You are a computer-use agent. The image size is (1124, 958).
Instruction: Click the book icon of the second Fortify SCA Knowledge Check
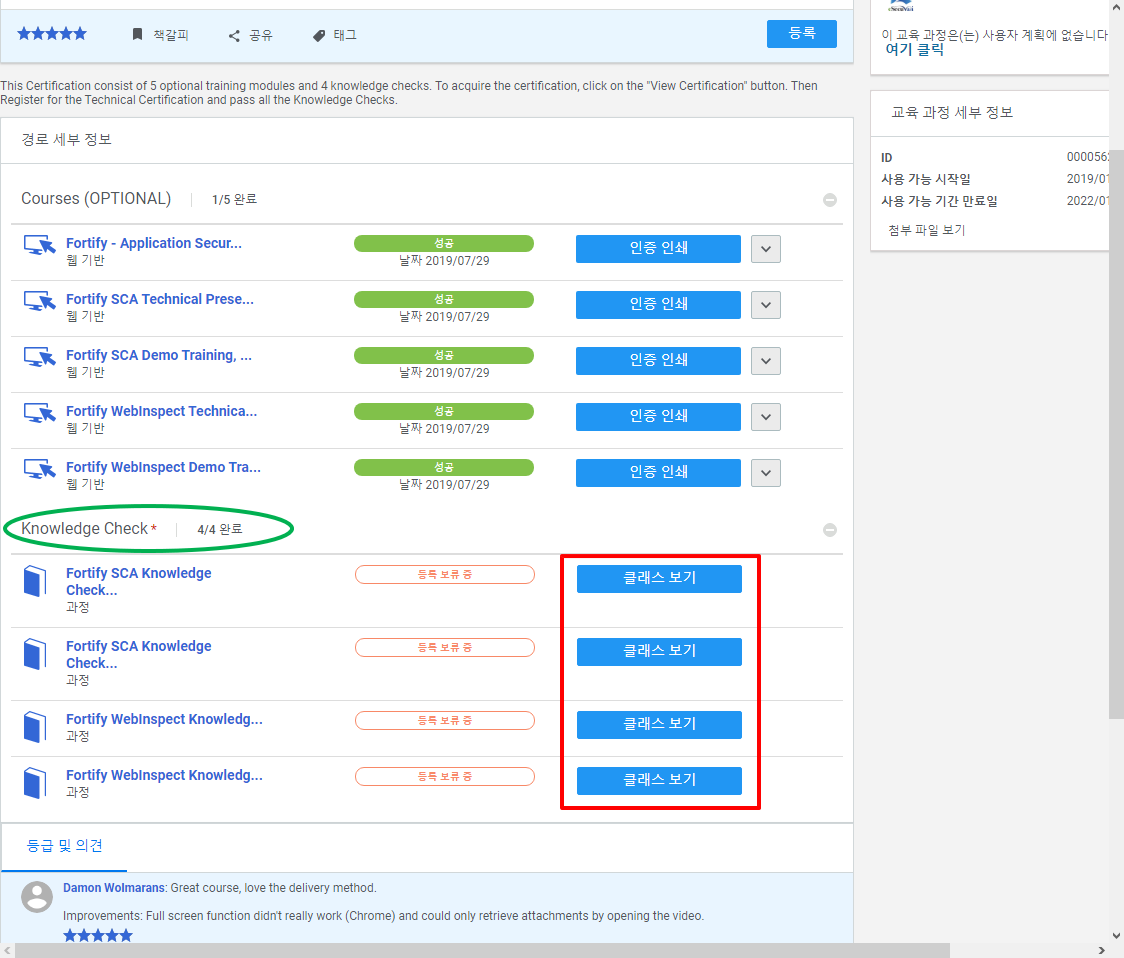pos(34,654)
